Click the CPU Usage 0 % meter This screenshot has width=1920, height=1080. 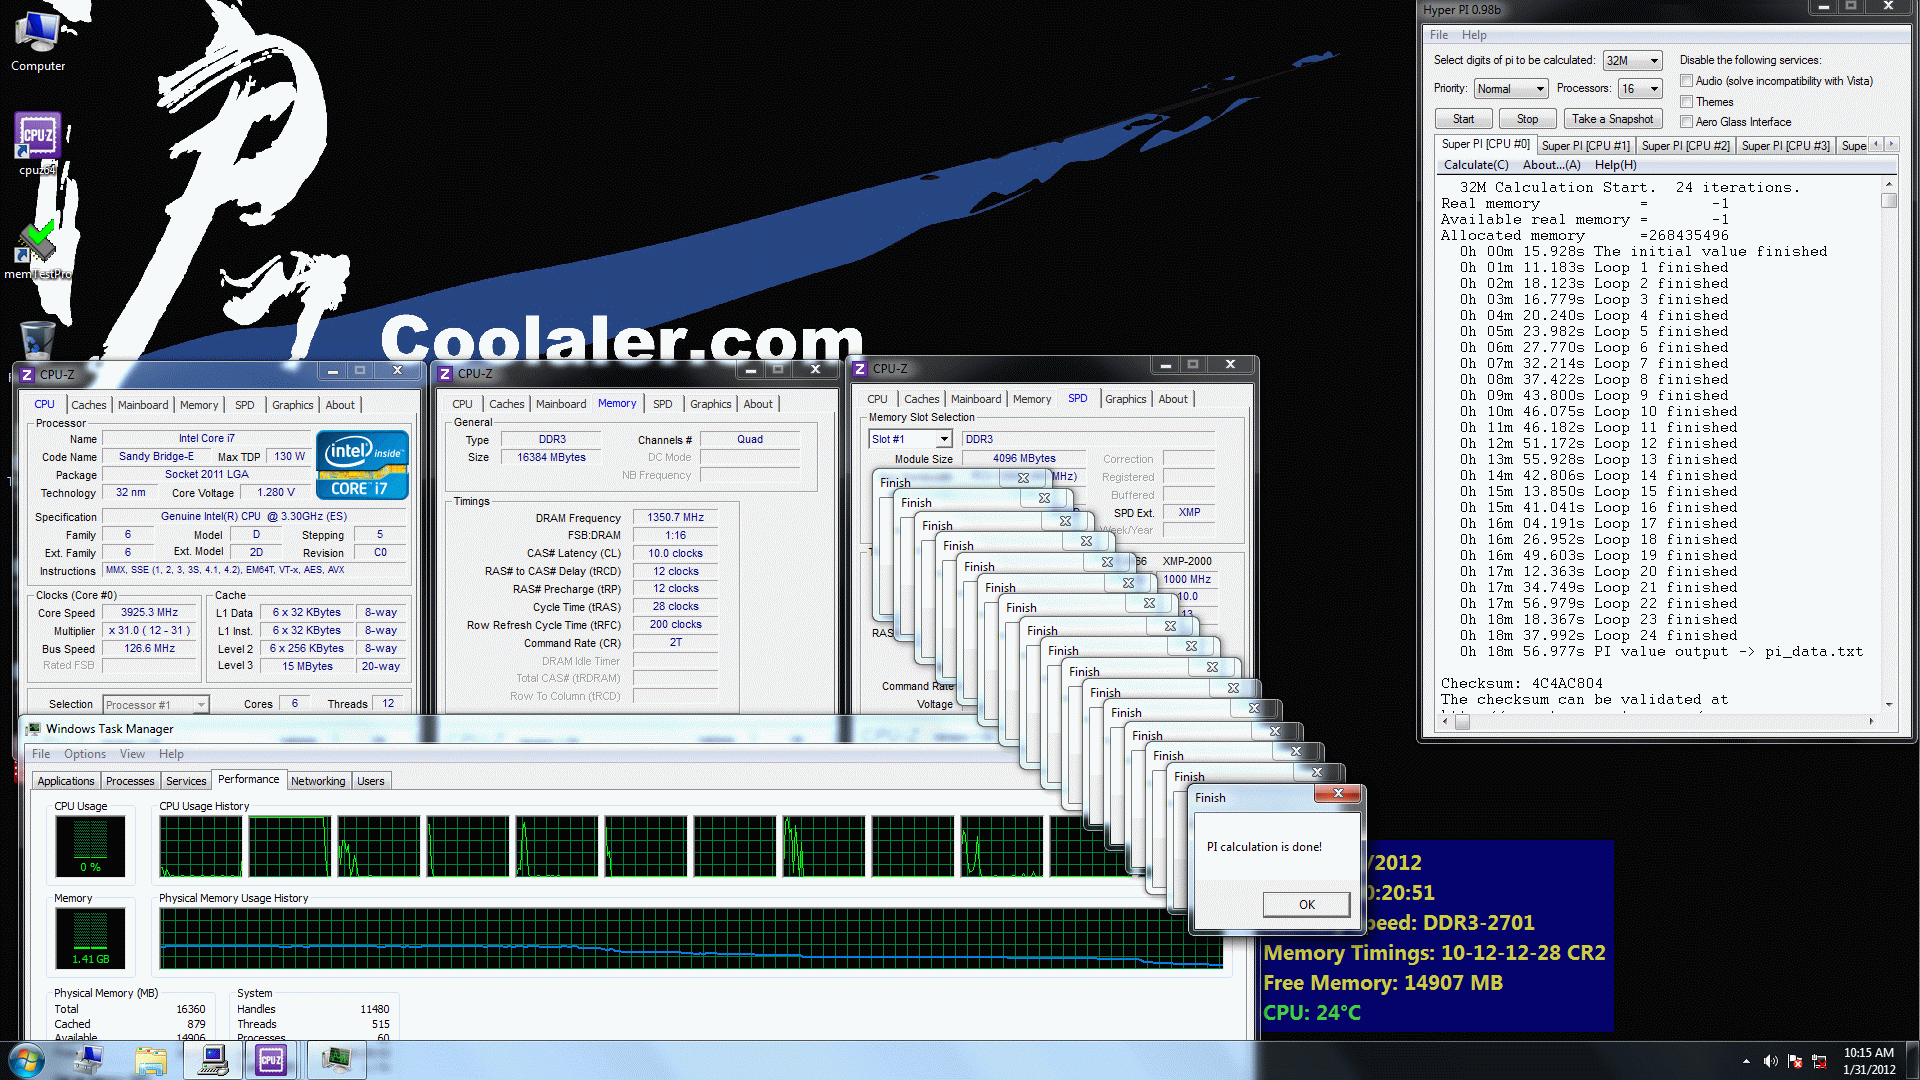point(90,845)
